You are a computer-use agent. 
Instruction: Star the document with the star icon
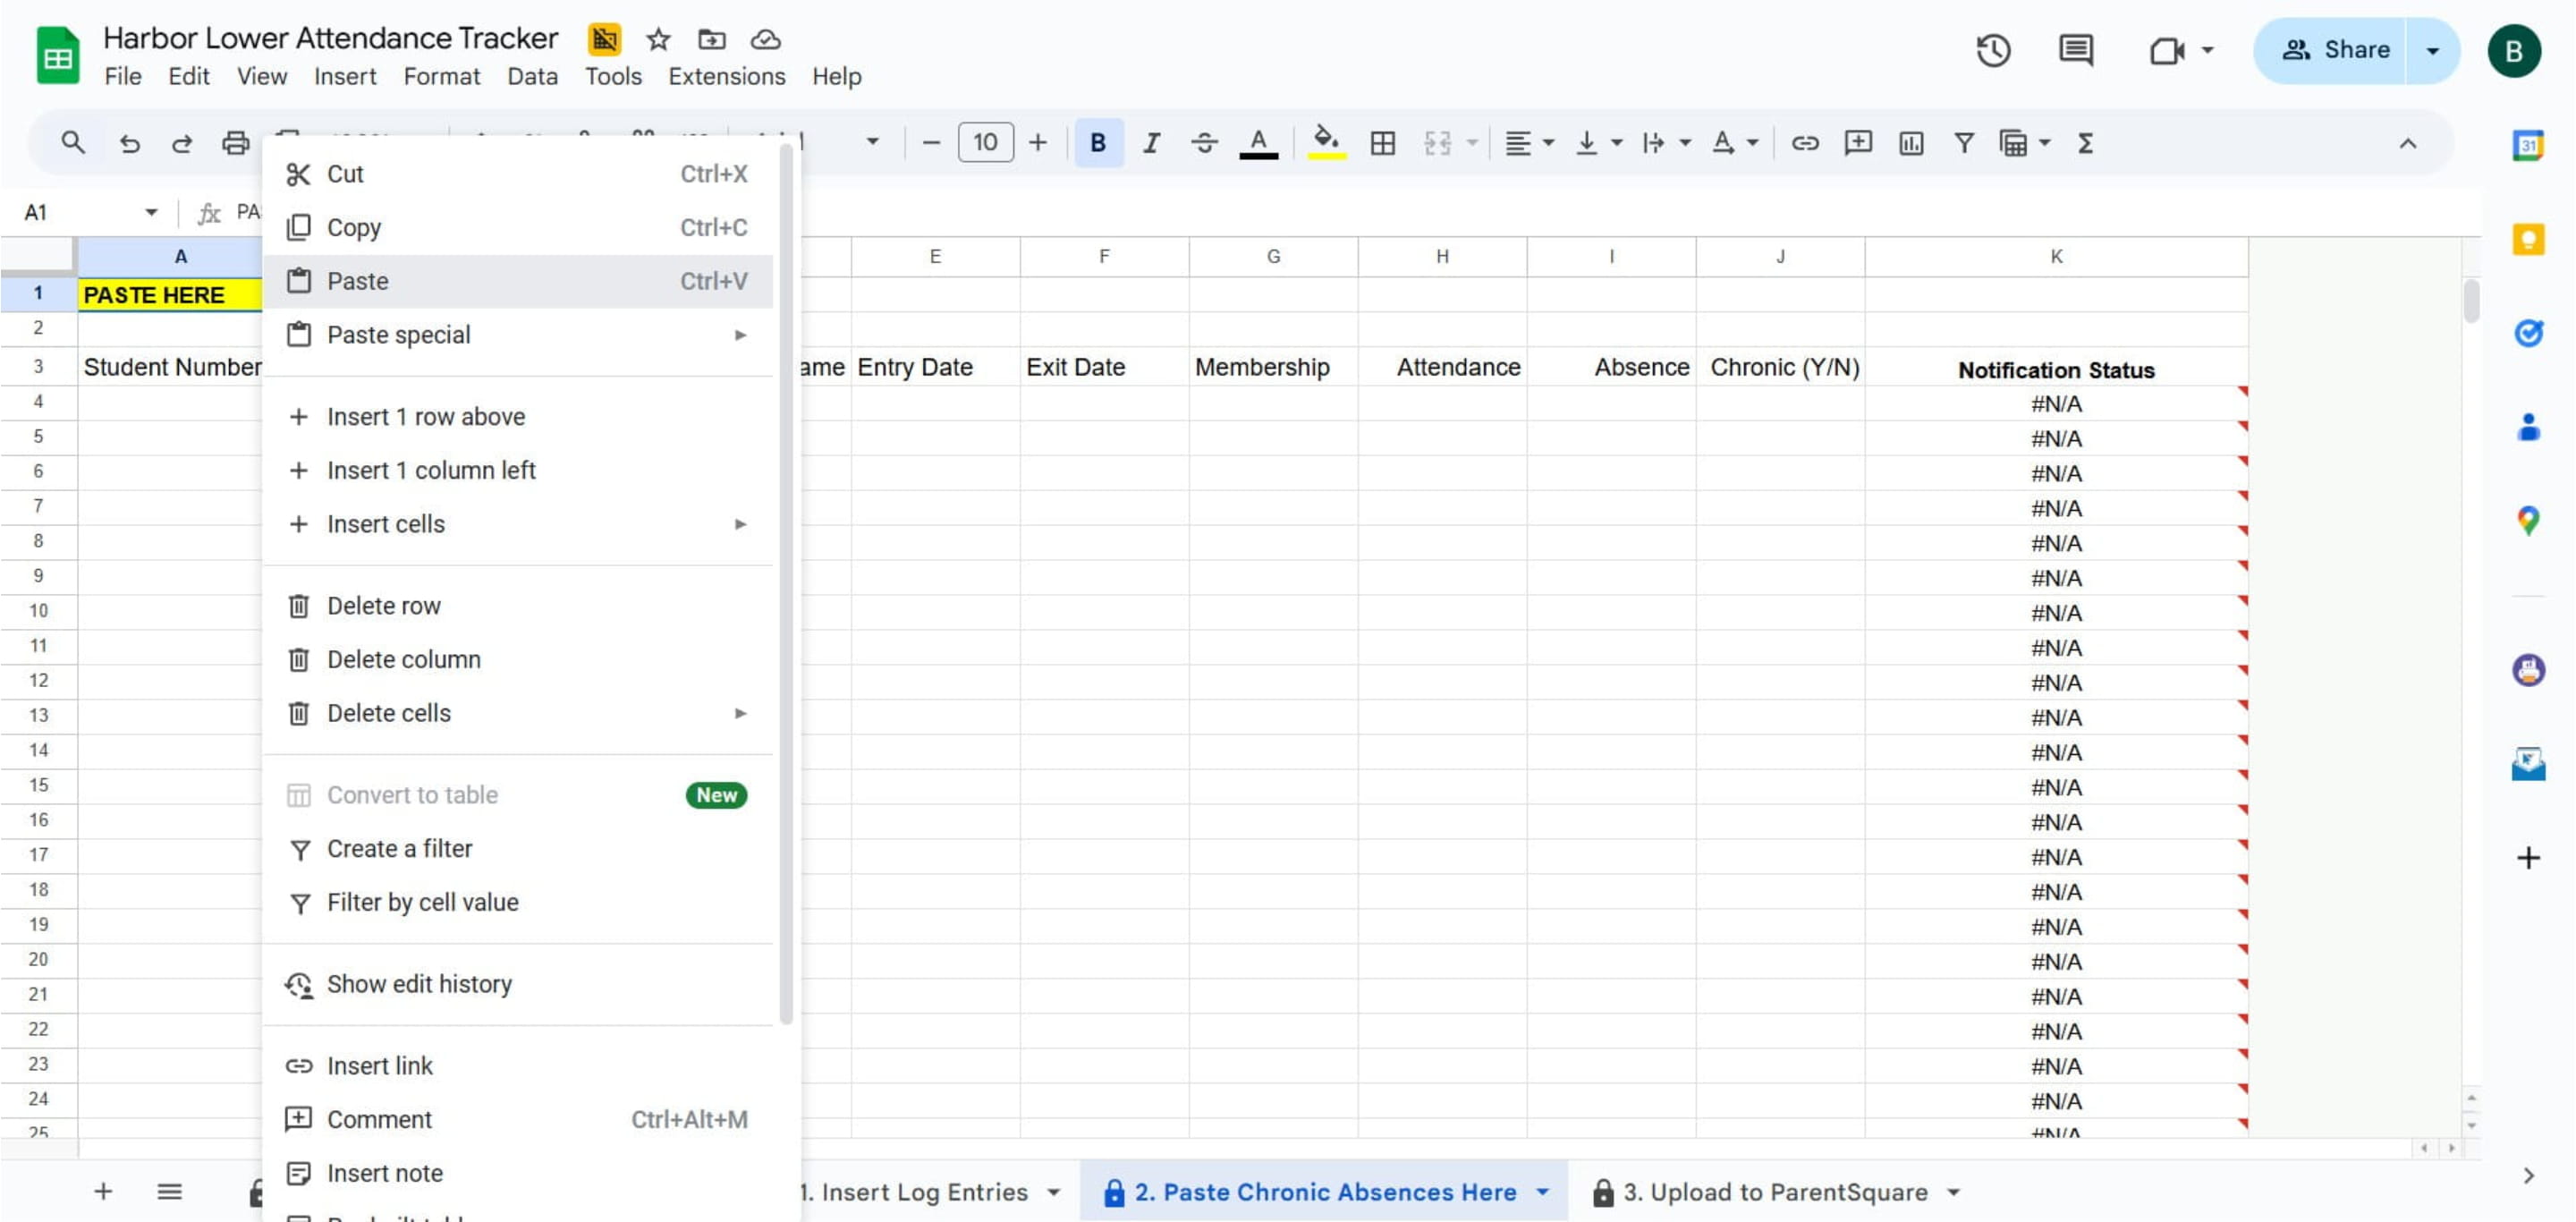point(657,39)
